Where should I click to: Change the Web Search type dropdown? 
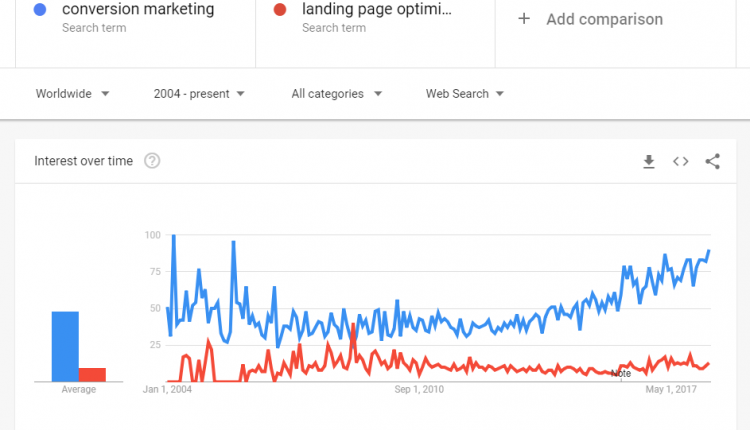[x=465, y=94]
